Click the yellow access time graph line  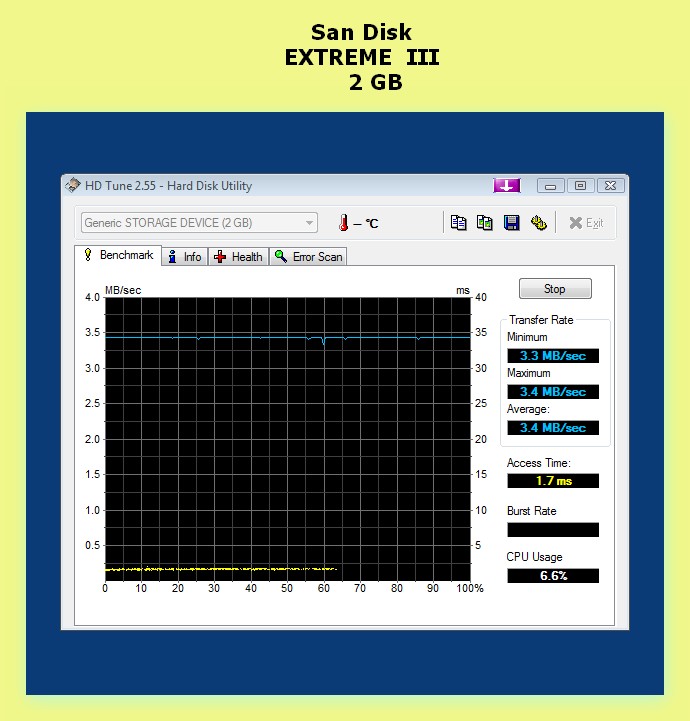click(221, 569)
